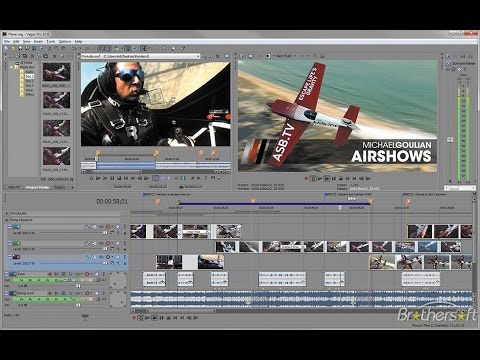Stop playback in the Trimmer window
480x360 pixels.
click(x=119, y=178)
